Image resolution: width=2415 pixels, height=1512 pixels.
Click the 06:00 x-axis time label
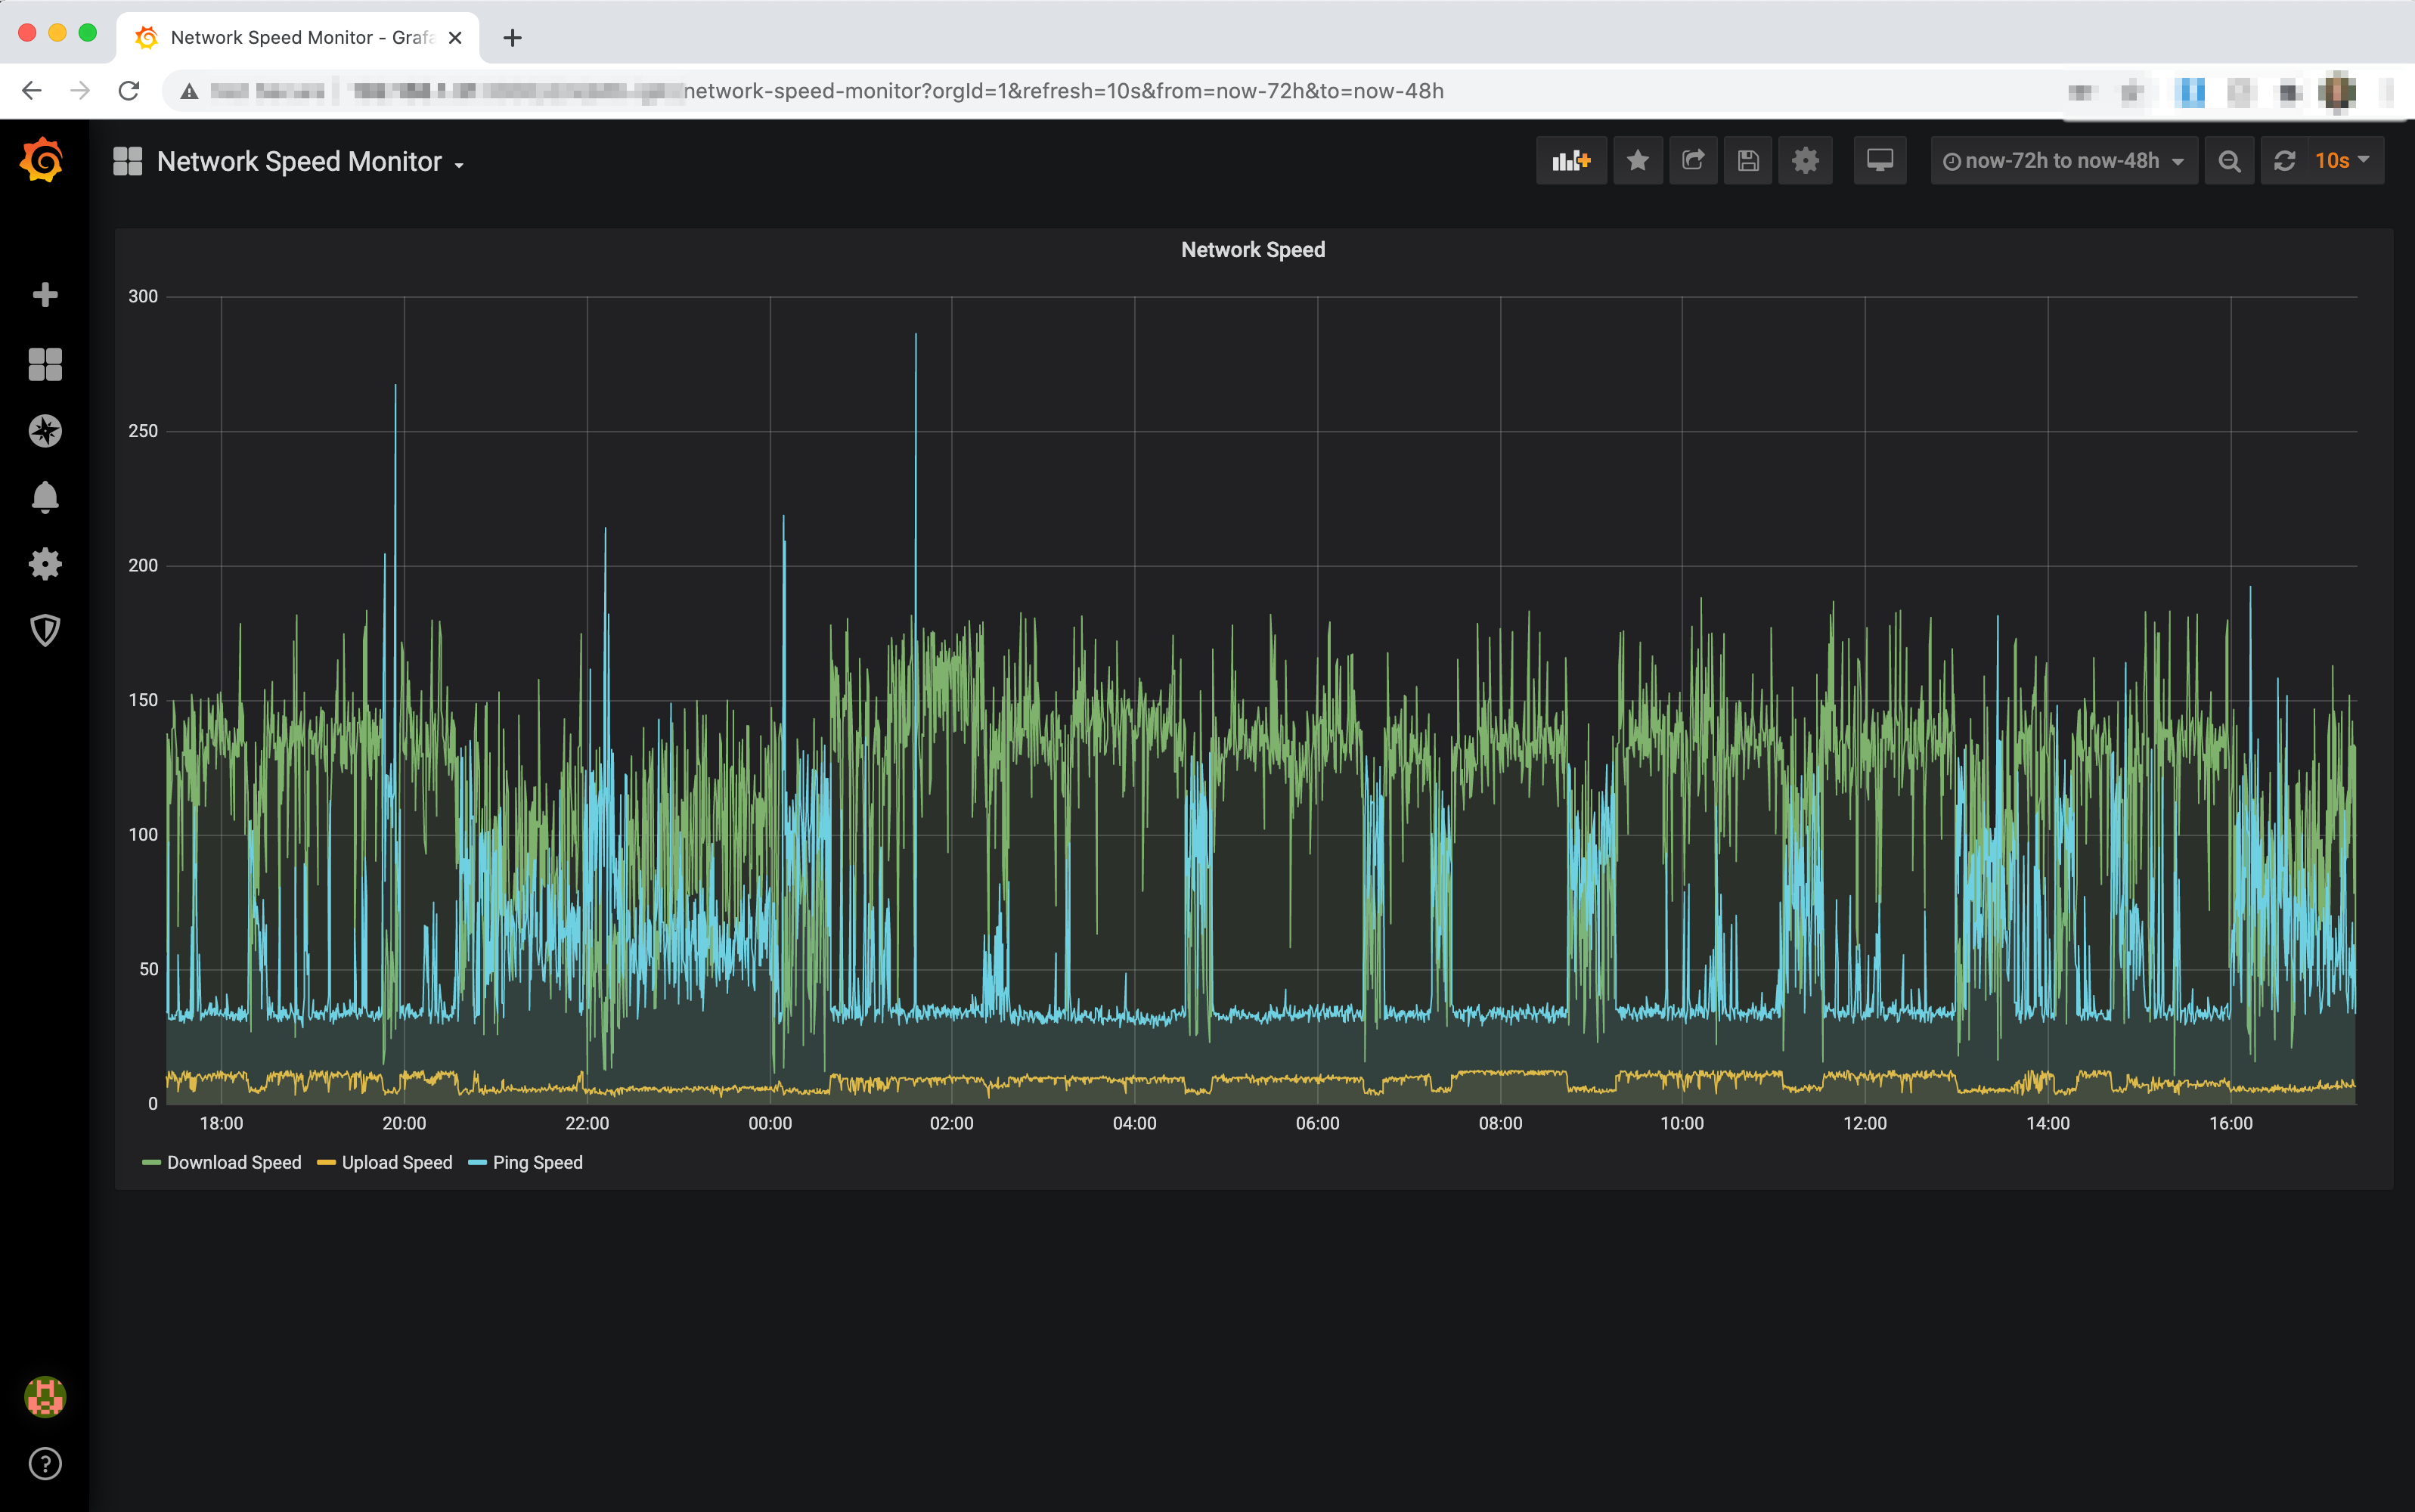tap(1317, 1124)
